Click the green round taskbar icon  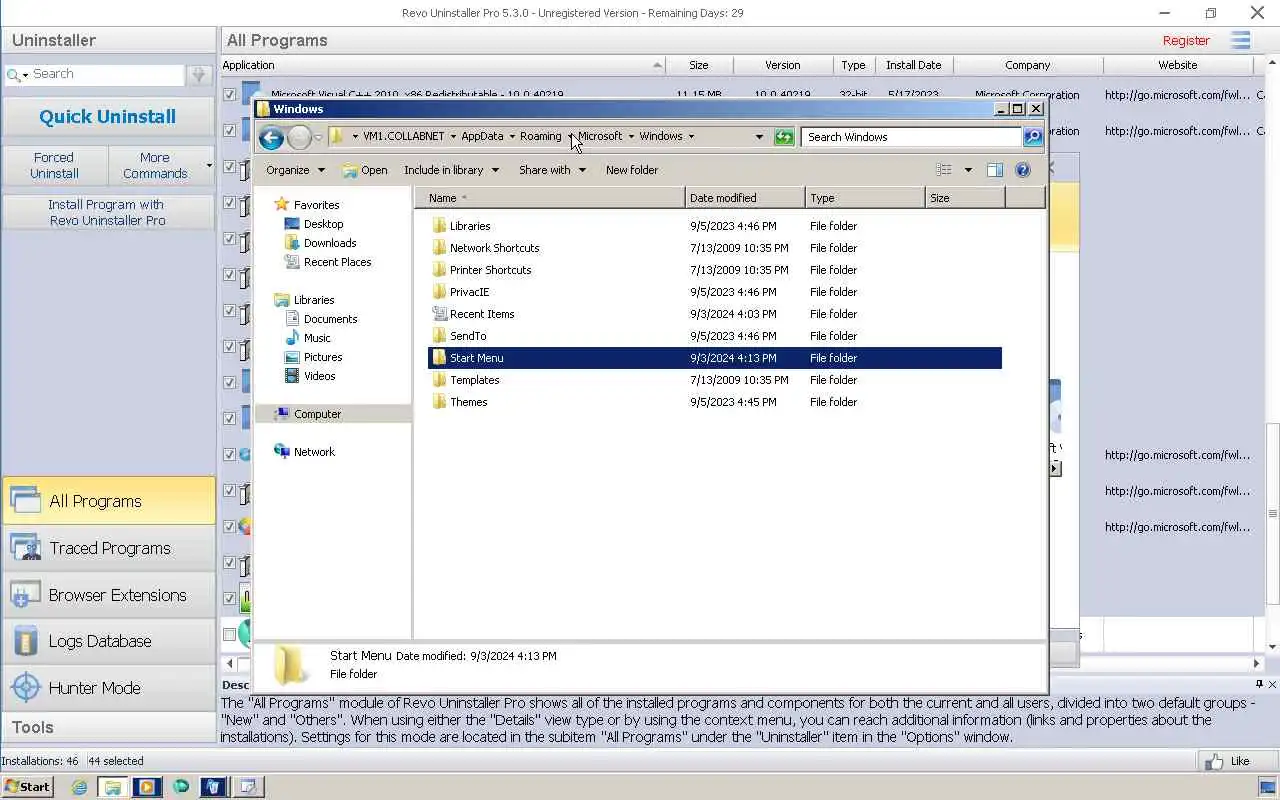pyautogui.click(x=181, y=787)
